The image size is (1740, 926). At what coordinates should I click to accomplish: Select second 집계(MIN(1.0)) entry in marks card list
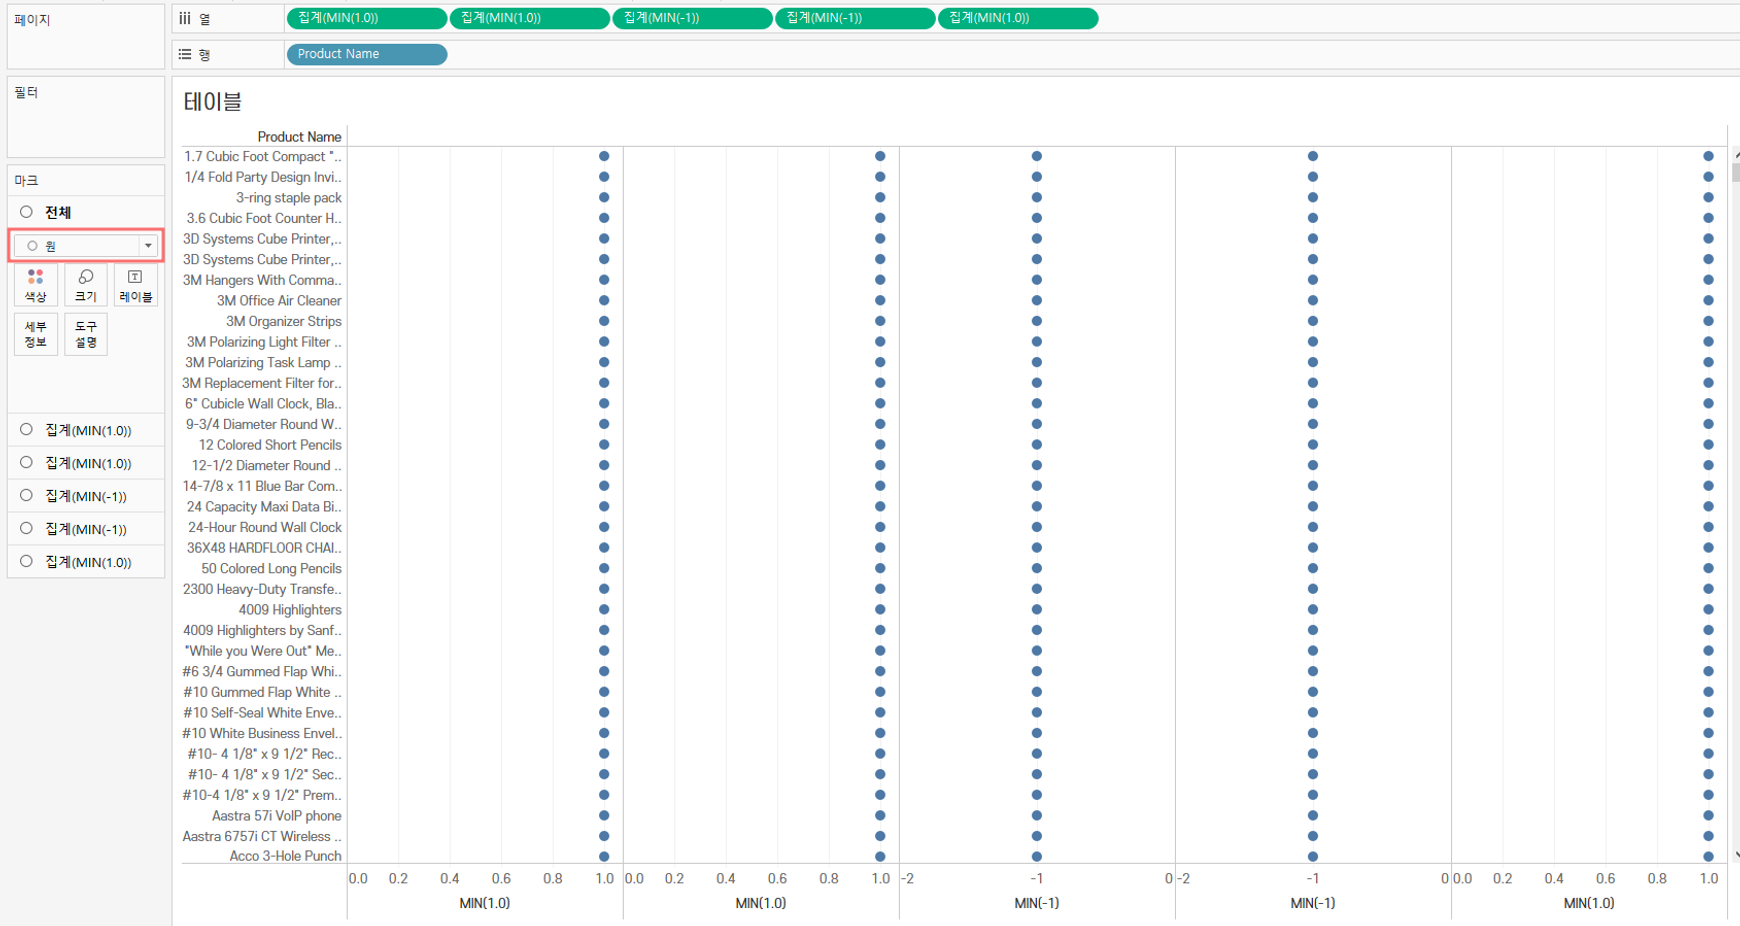tap(86, 463)
